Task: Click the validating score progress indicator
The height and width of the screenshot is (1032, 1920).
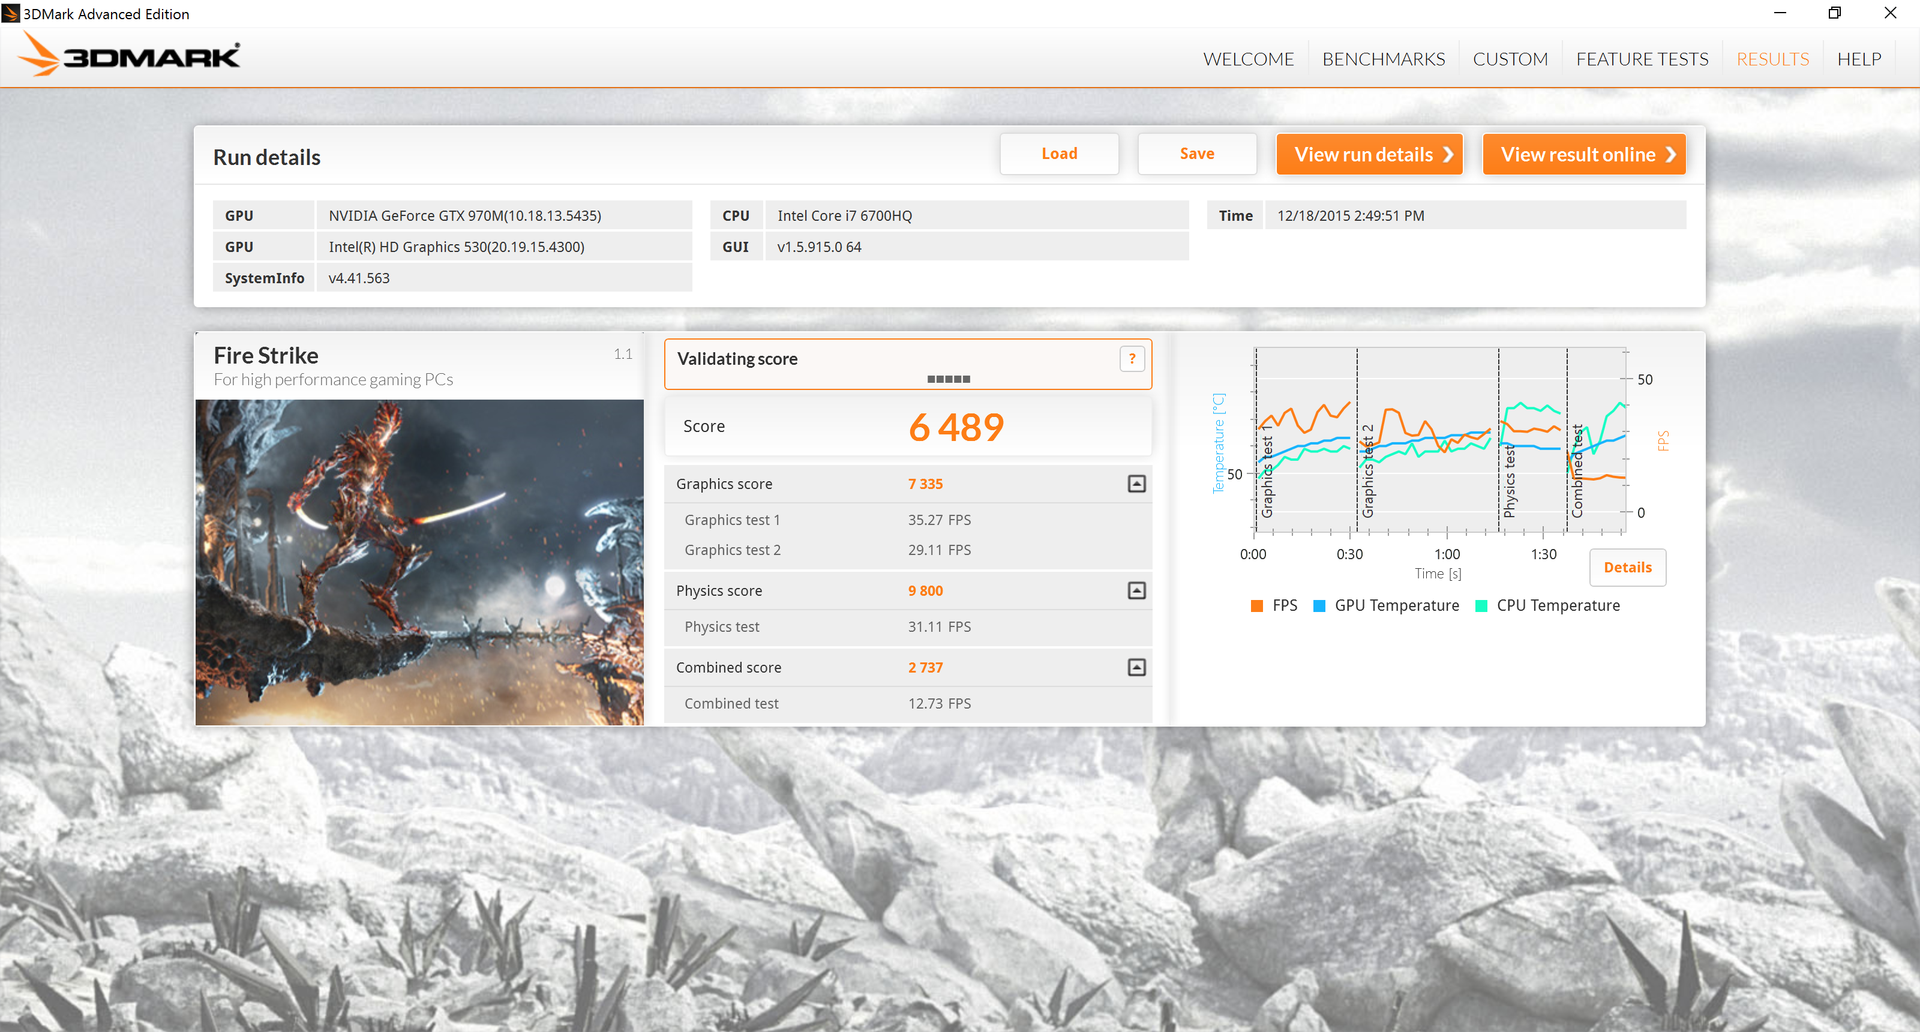Action: click(949, 380)
